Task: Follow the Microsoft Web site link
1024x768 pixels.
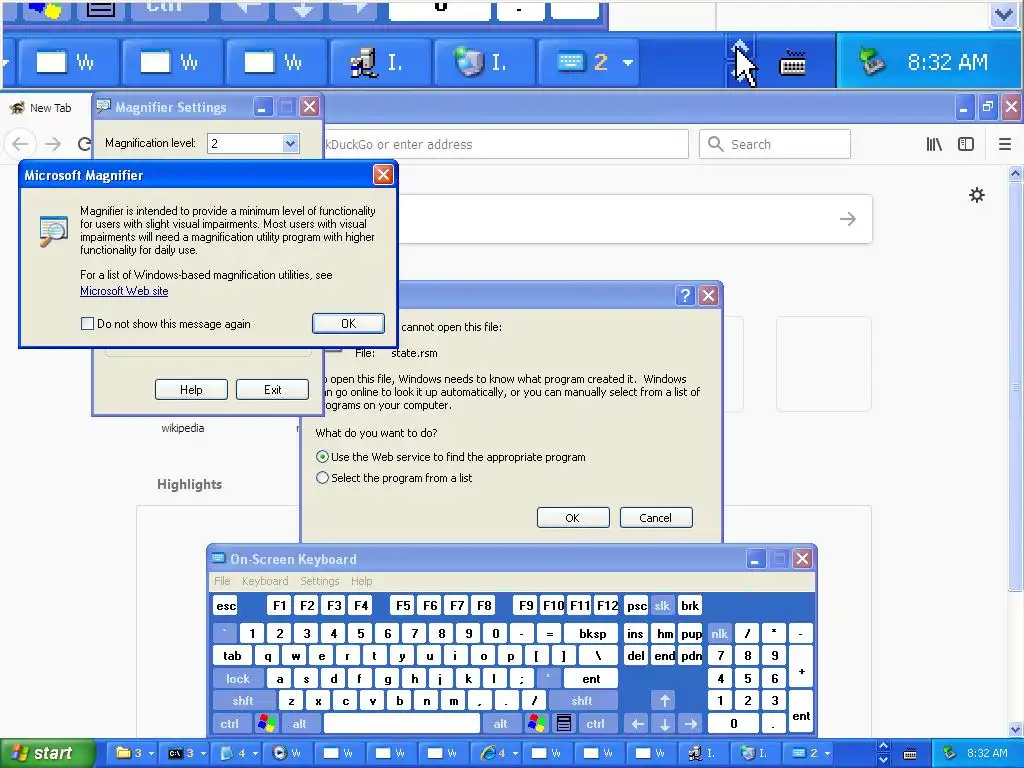Action: (124, 291)
